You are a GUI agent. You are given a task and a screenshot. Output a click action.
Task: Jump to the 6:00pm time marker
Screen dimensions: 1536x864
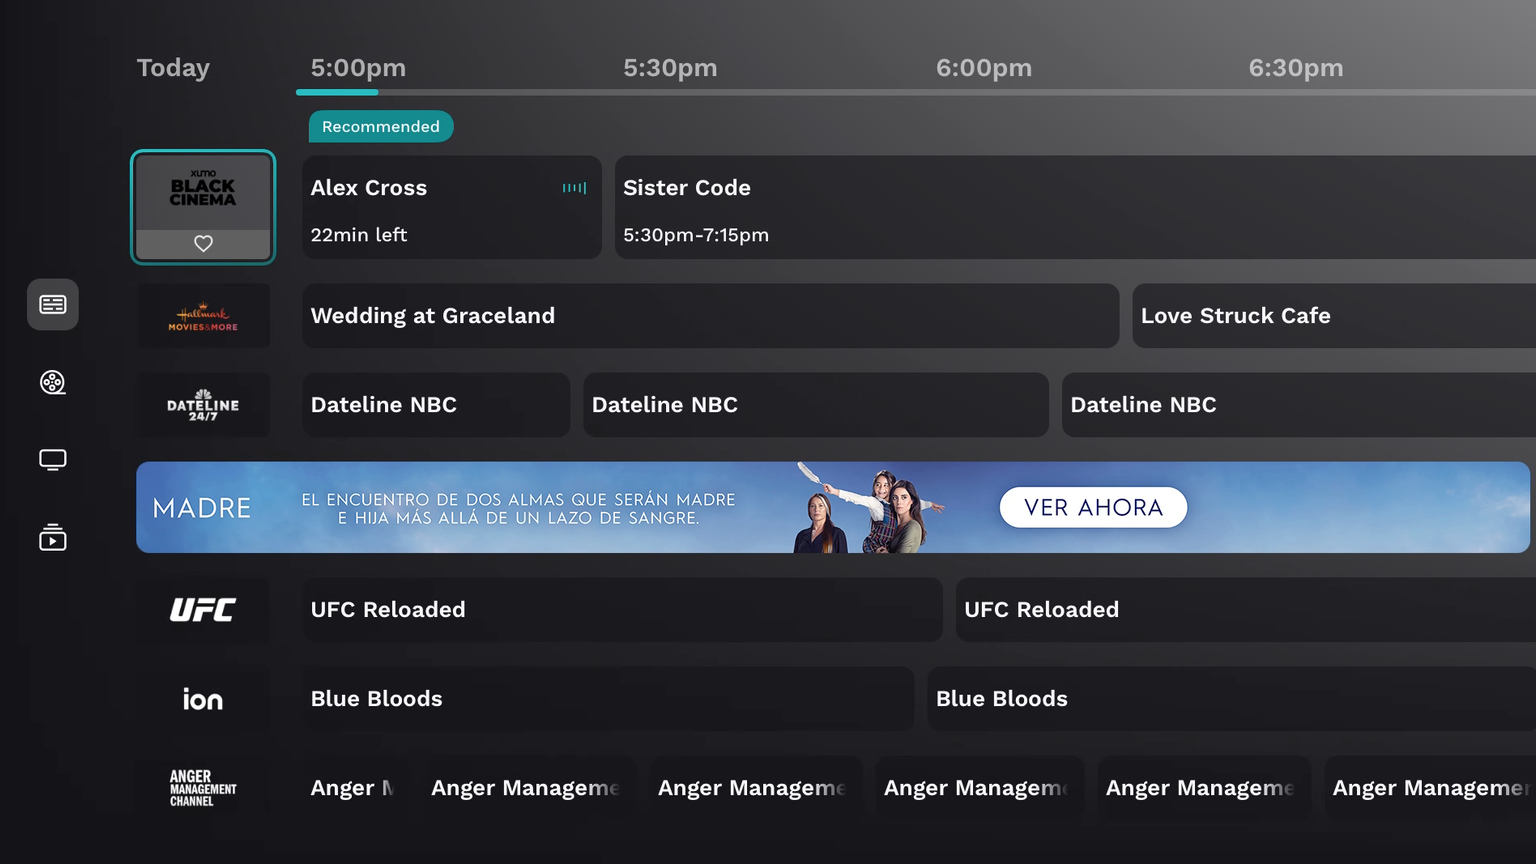984,68
